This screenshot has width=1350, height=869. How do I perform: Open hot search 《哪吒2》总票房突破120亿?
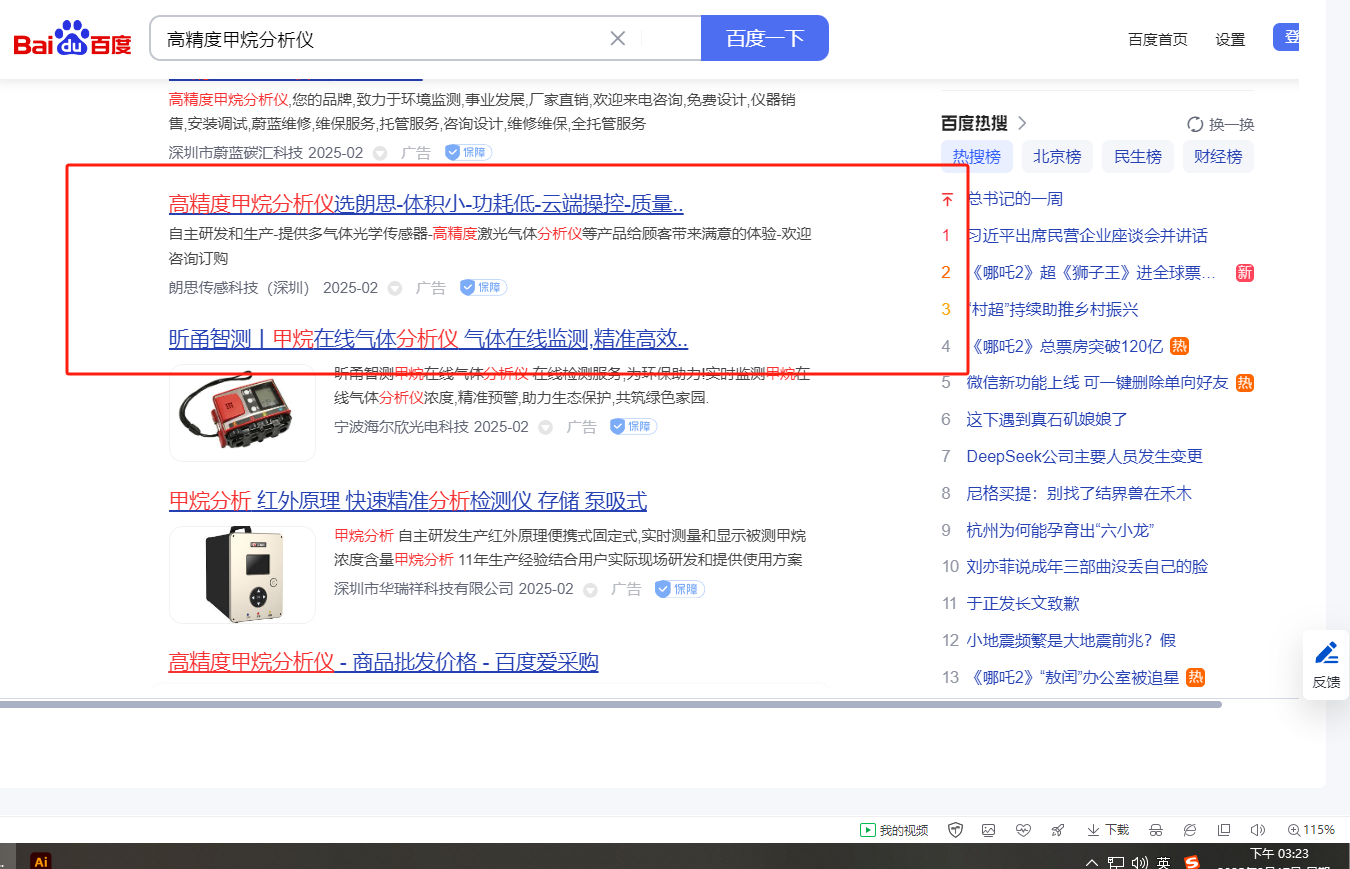[1065, 347]
